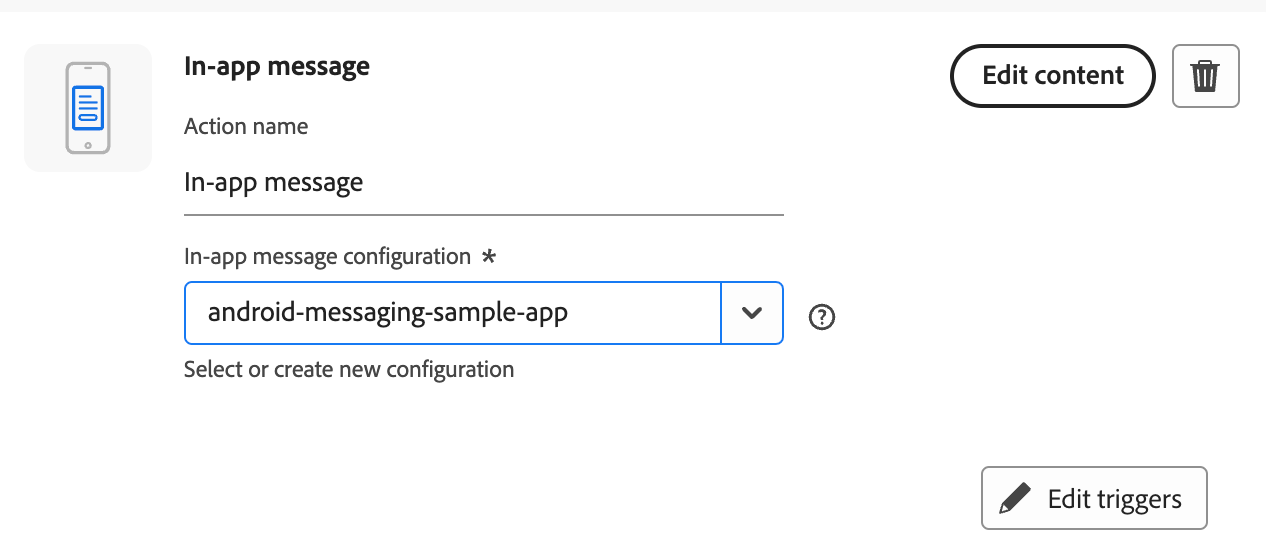The image size is (1266, 540).
Task: Click the trash can delete icon
Action: [x=1205, y=75]
